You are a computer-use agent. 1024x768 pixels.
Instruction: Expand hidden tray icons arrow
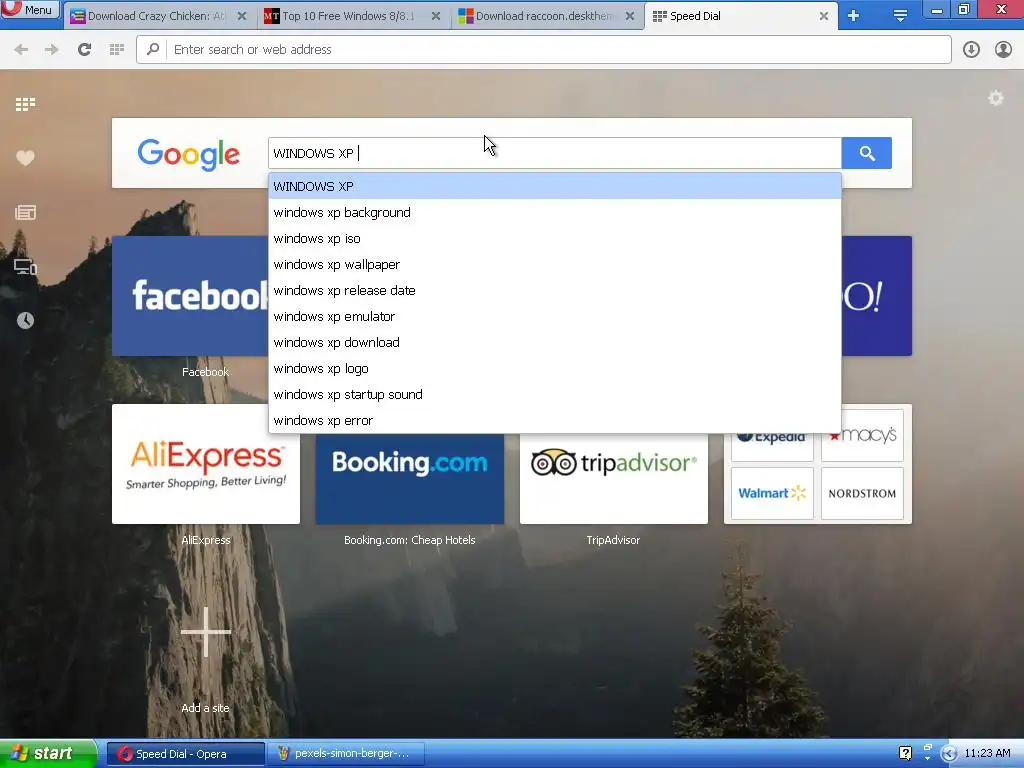[x=949, y=754]
